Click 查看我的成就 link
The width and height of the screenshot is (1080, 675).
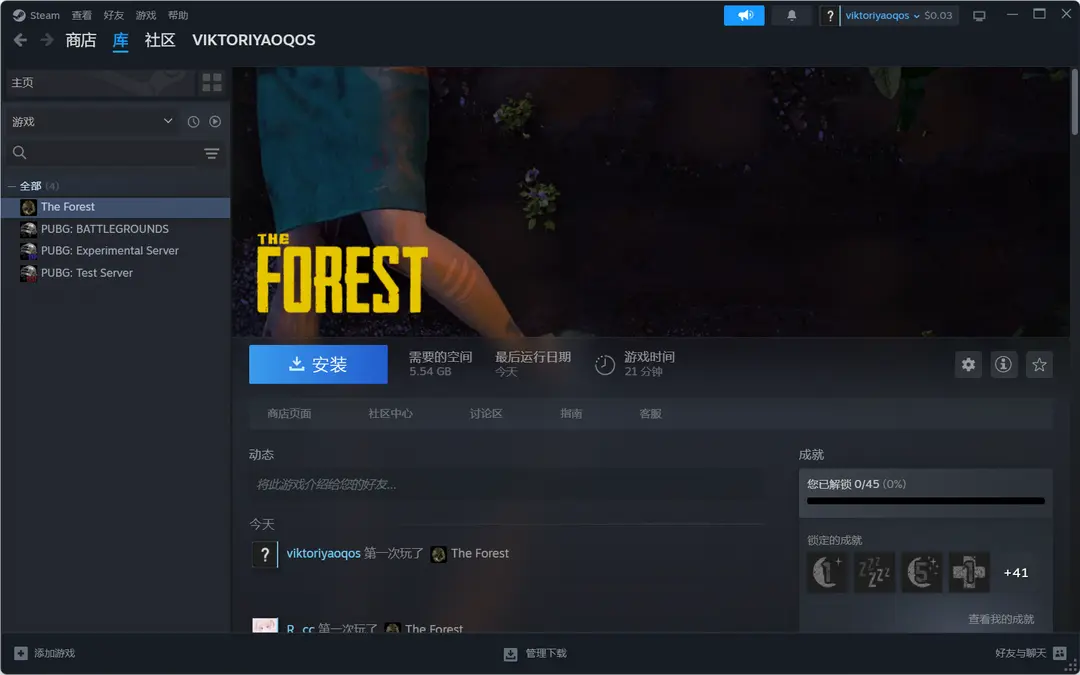1001,619
